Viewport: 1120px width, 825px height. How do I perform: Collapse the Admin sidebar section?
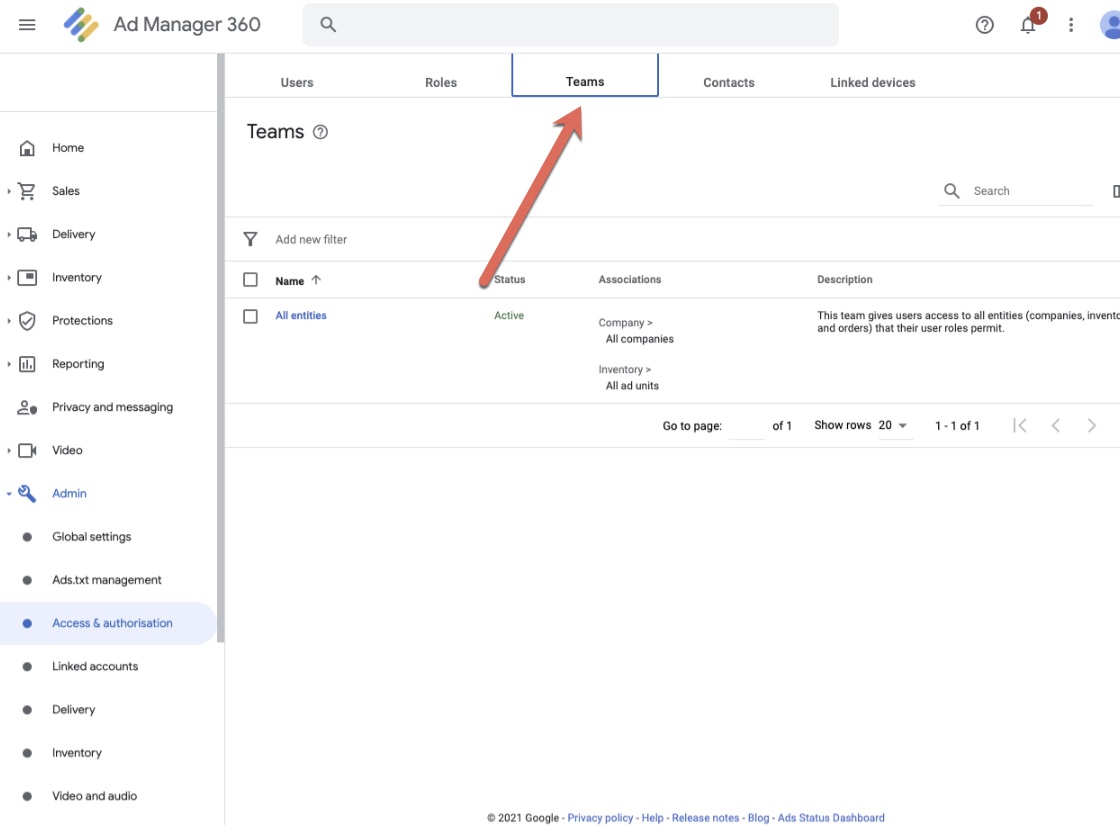(x=10, y=494)
